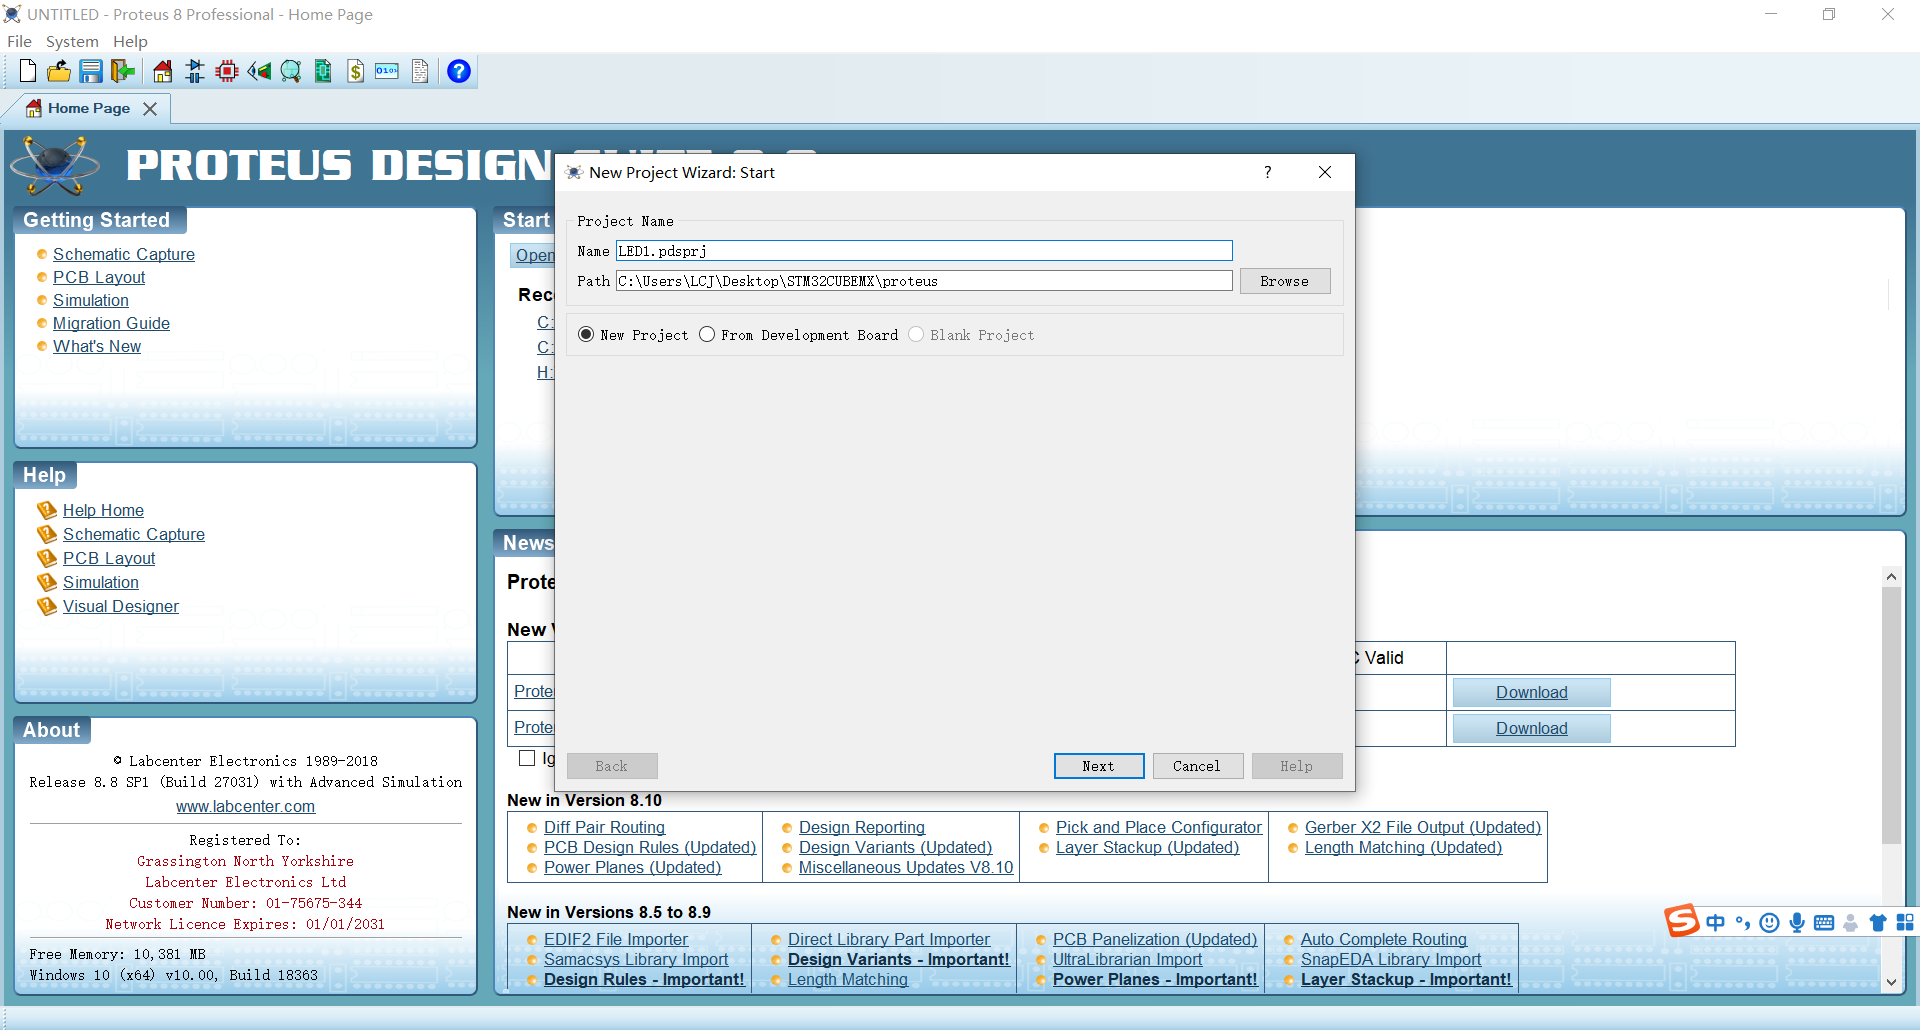The image size is (1920, 1030).
Task: Click the project Name input field
Action: (924, 251)
